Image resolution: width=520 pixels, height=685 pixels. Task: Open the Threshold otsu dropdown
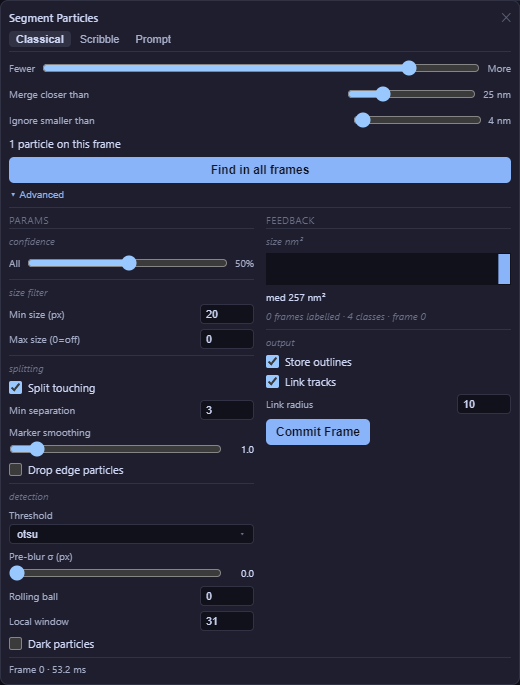131,534
